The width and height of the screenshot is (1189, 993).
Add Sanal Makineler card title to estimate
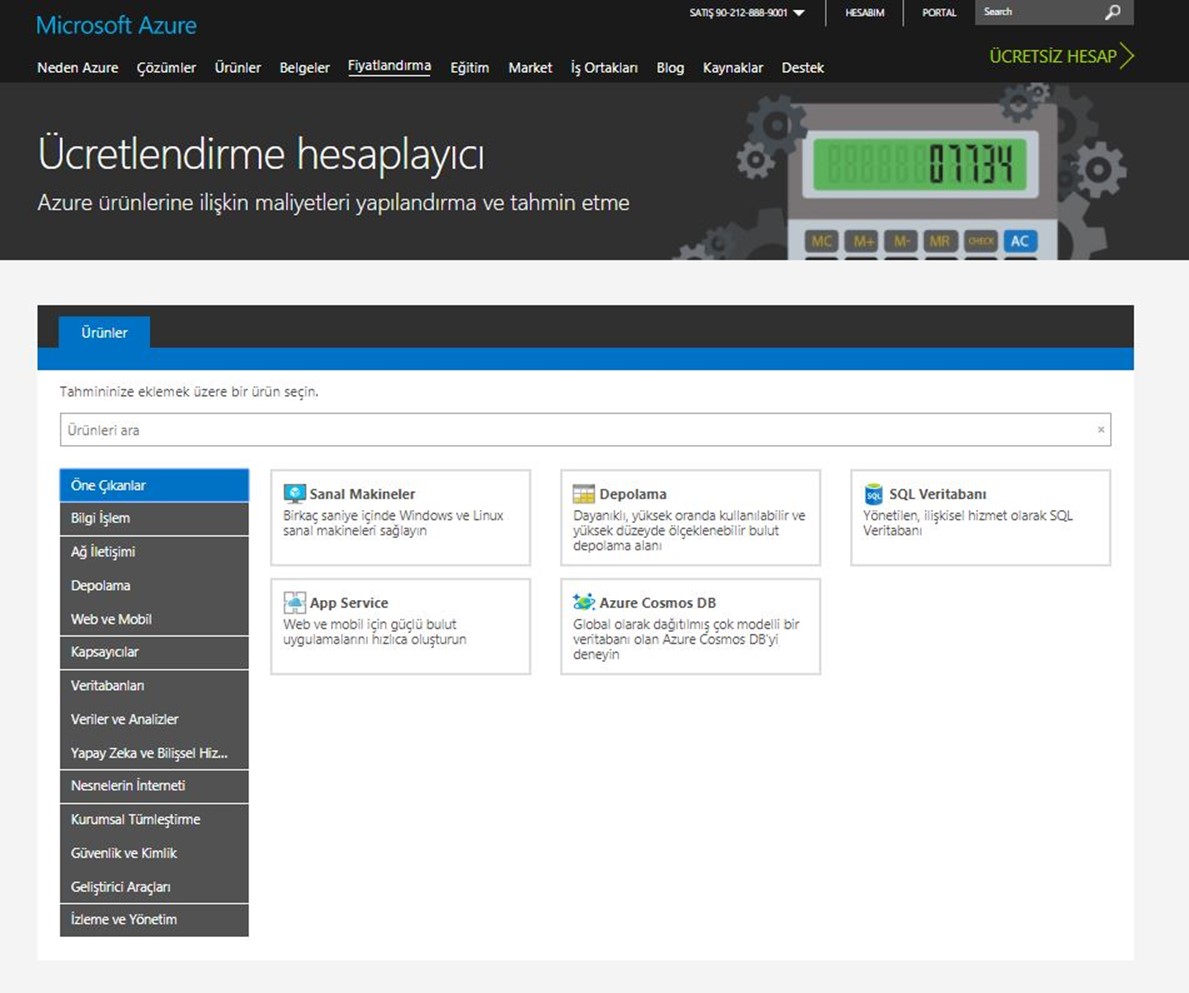click(x=362, y=494)
